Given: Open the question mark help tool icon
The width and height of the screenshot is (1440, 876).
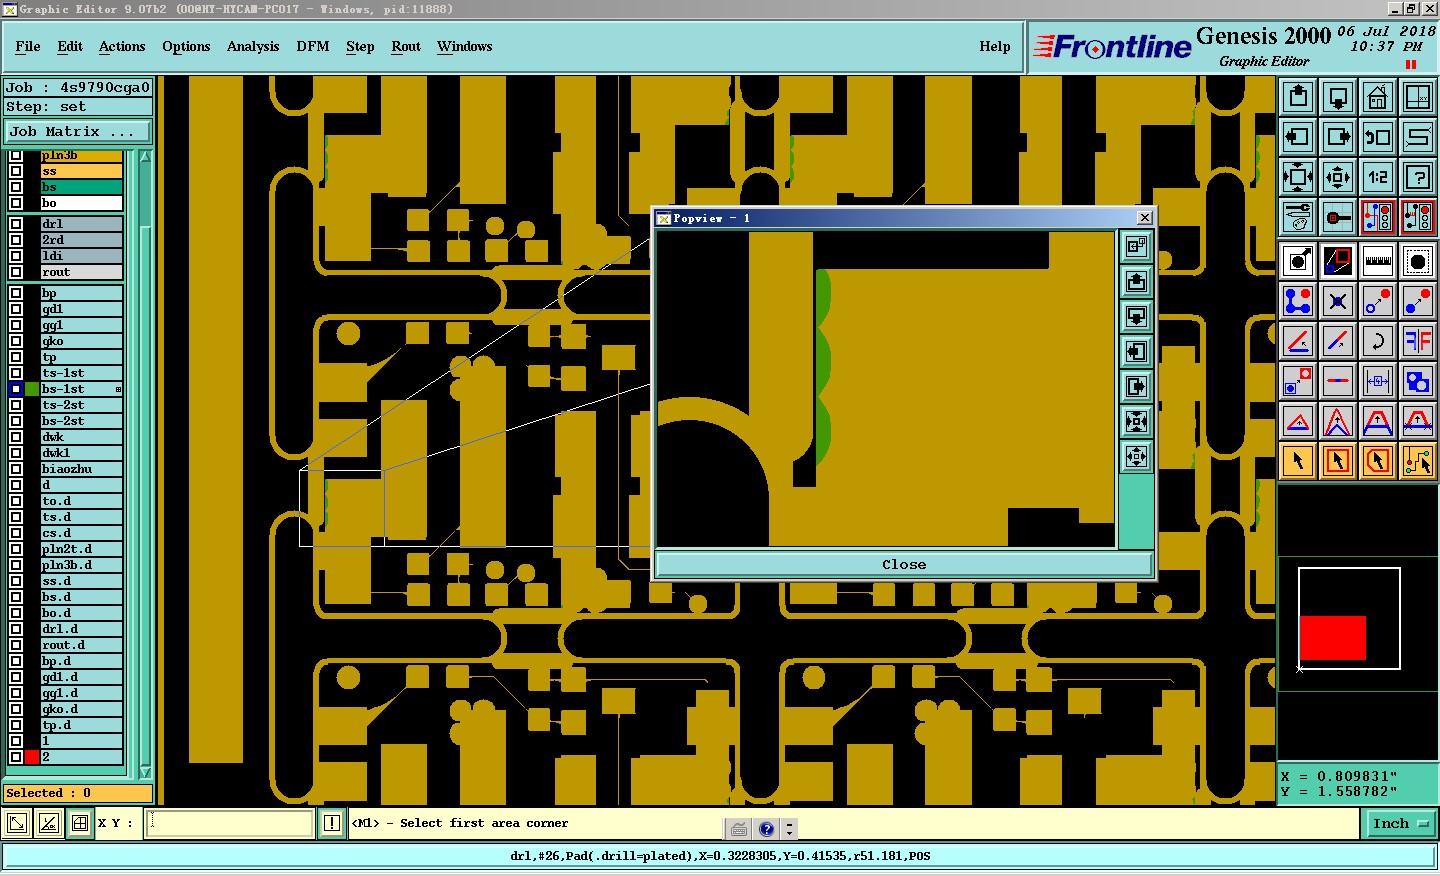Looking at the screenshot, I should [x=1417, y=177].
